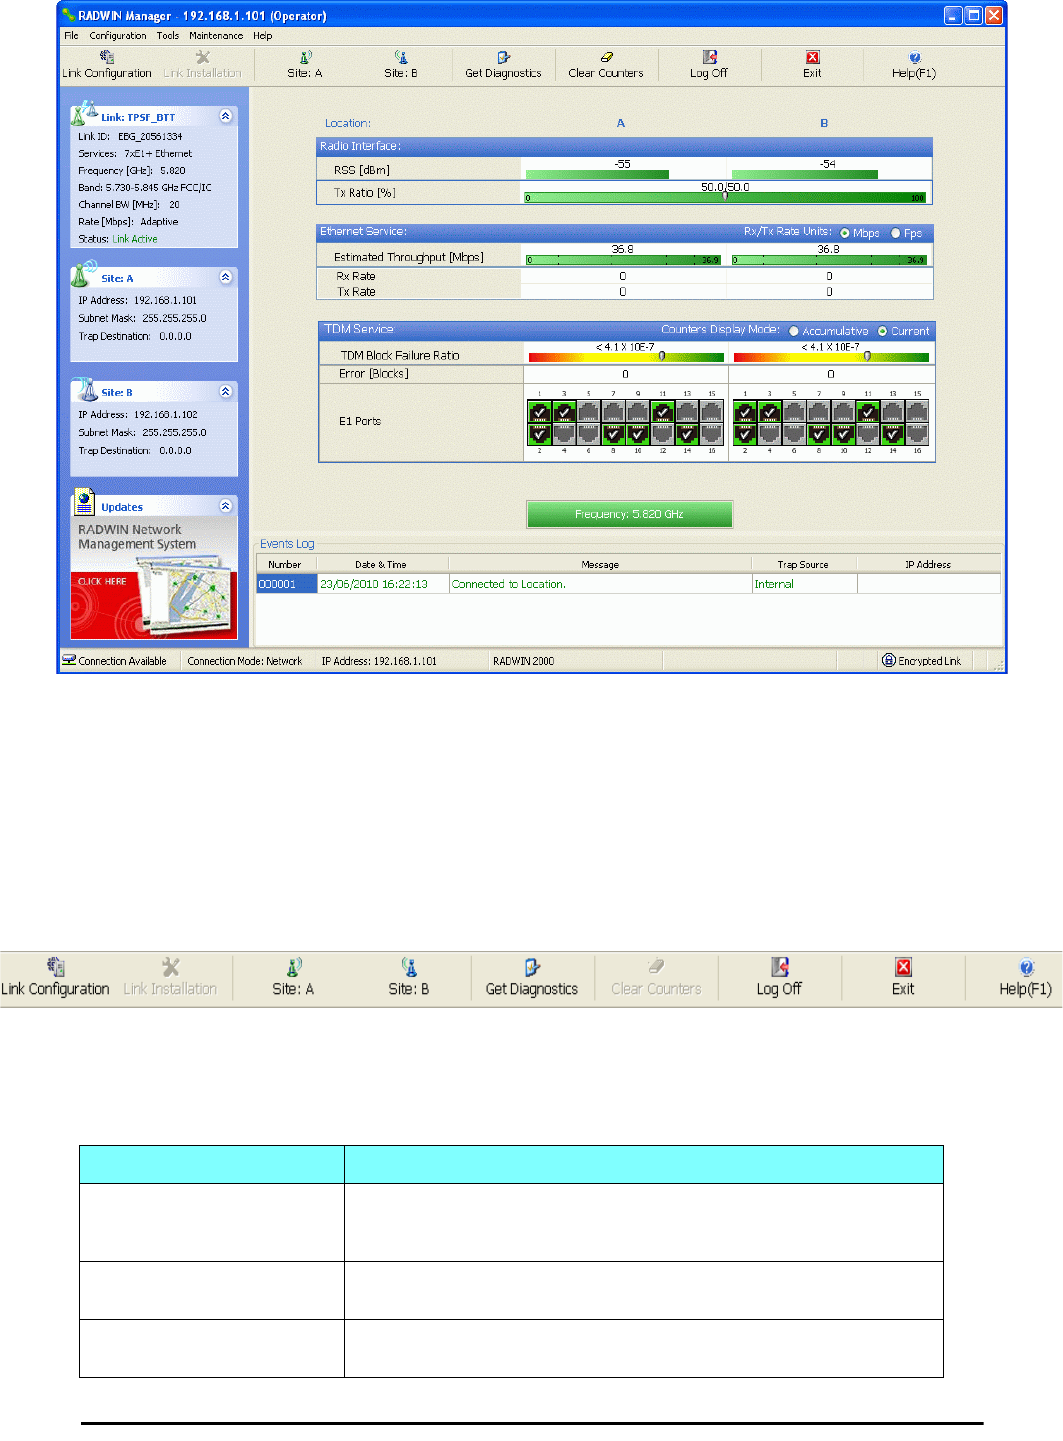1063x1441 pixels.
Task: Click the Connected to Location message
Action: pos(509,584)
